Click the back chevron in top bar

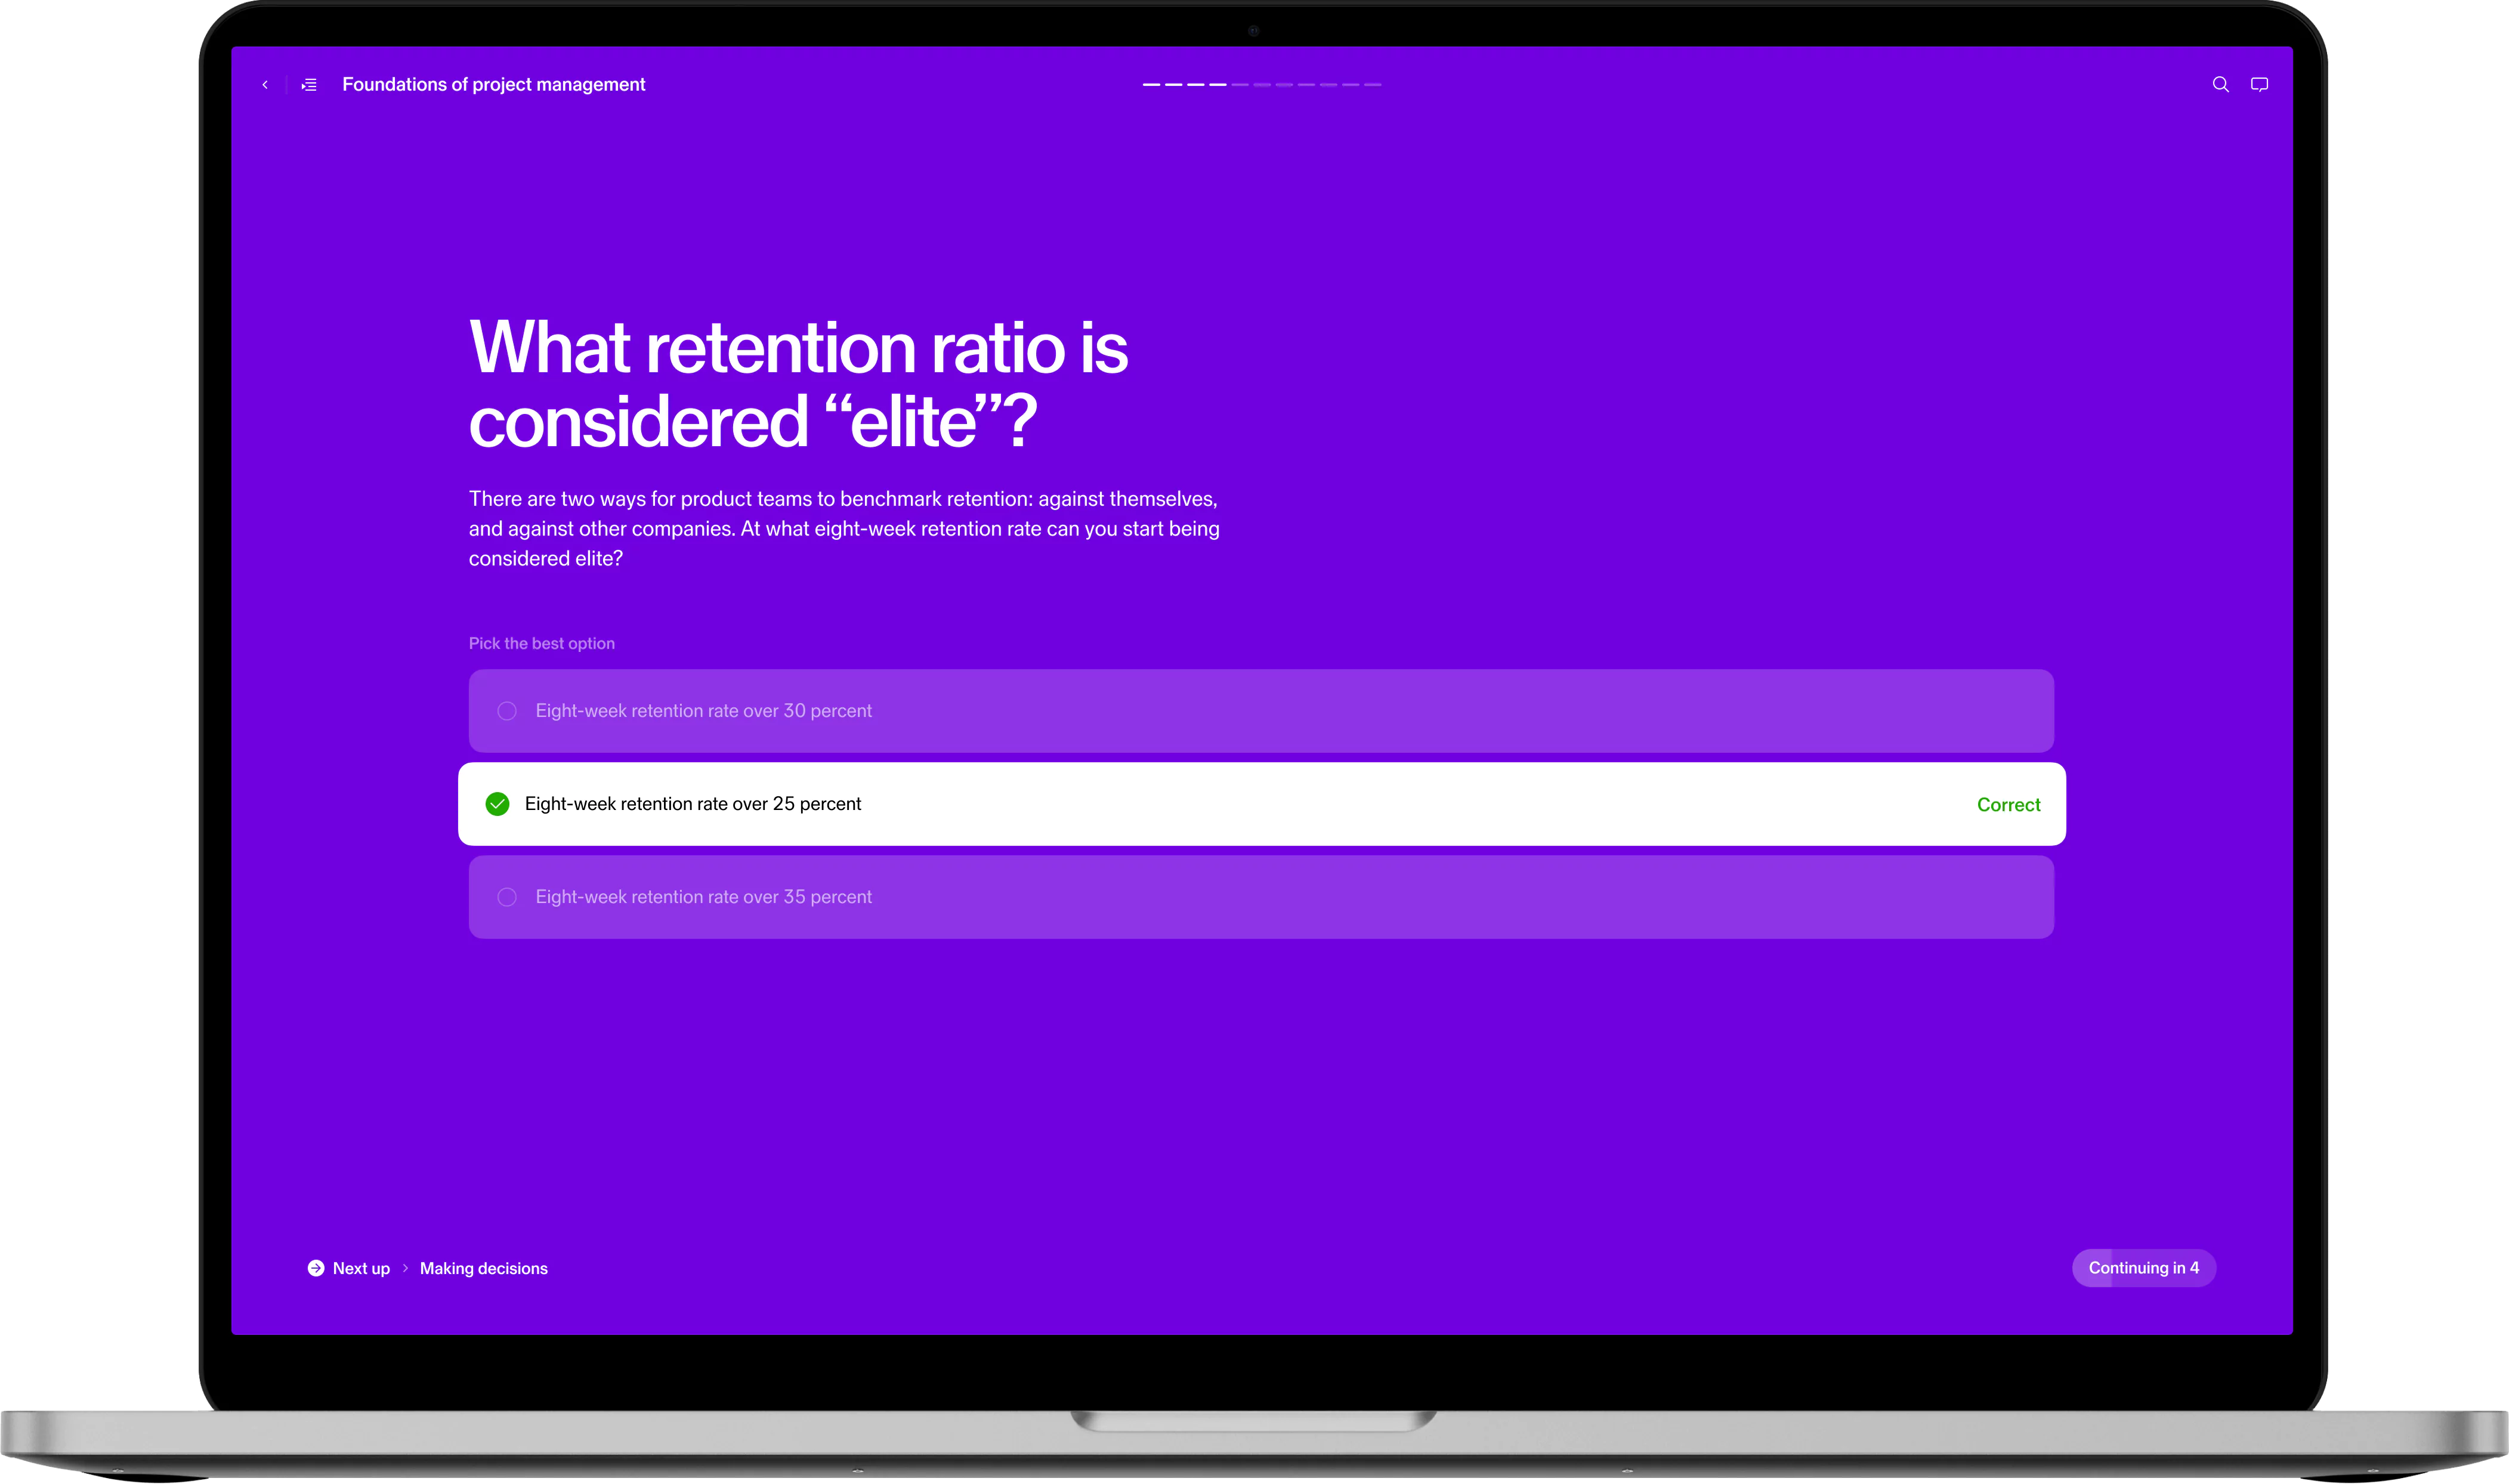point(265,85)
